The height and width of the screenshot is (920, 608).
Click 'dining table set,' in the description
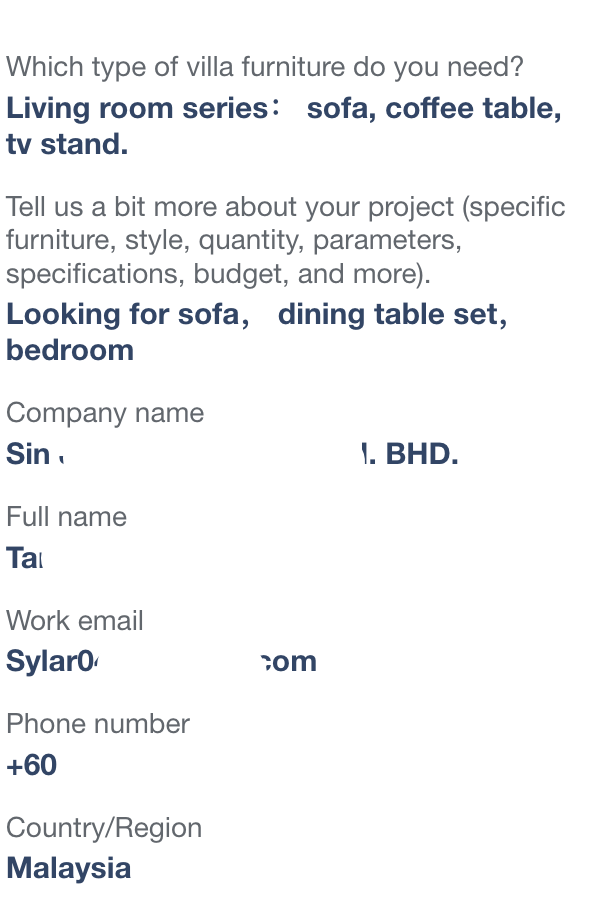[x=393, y=314]
